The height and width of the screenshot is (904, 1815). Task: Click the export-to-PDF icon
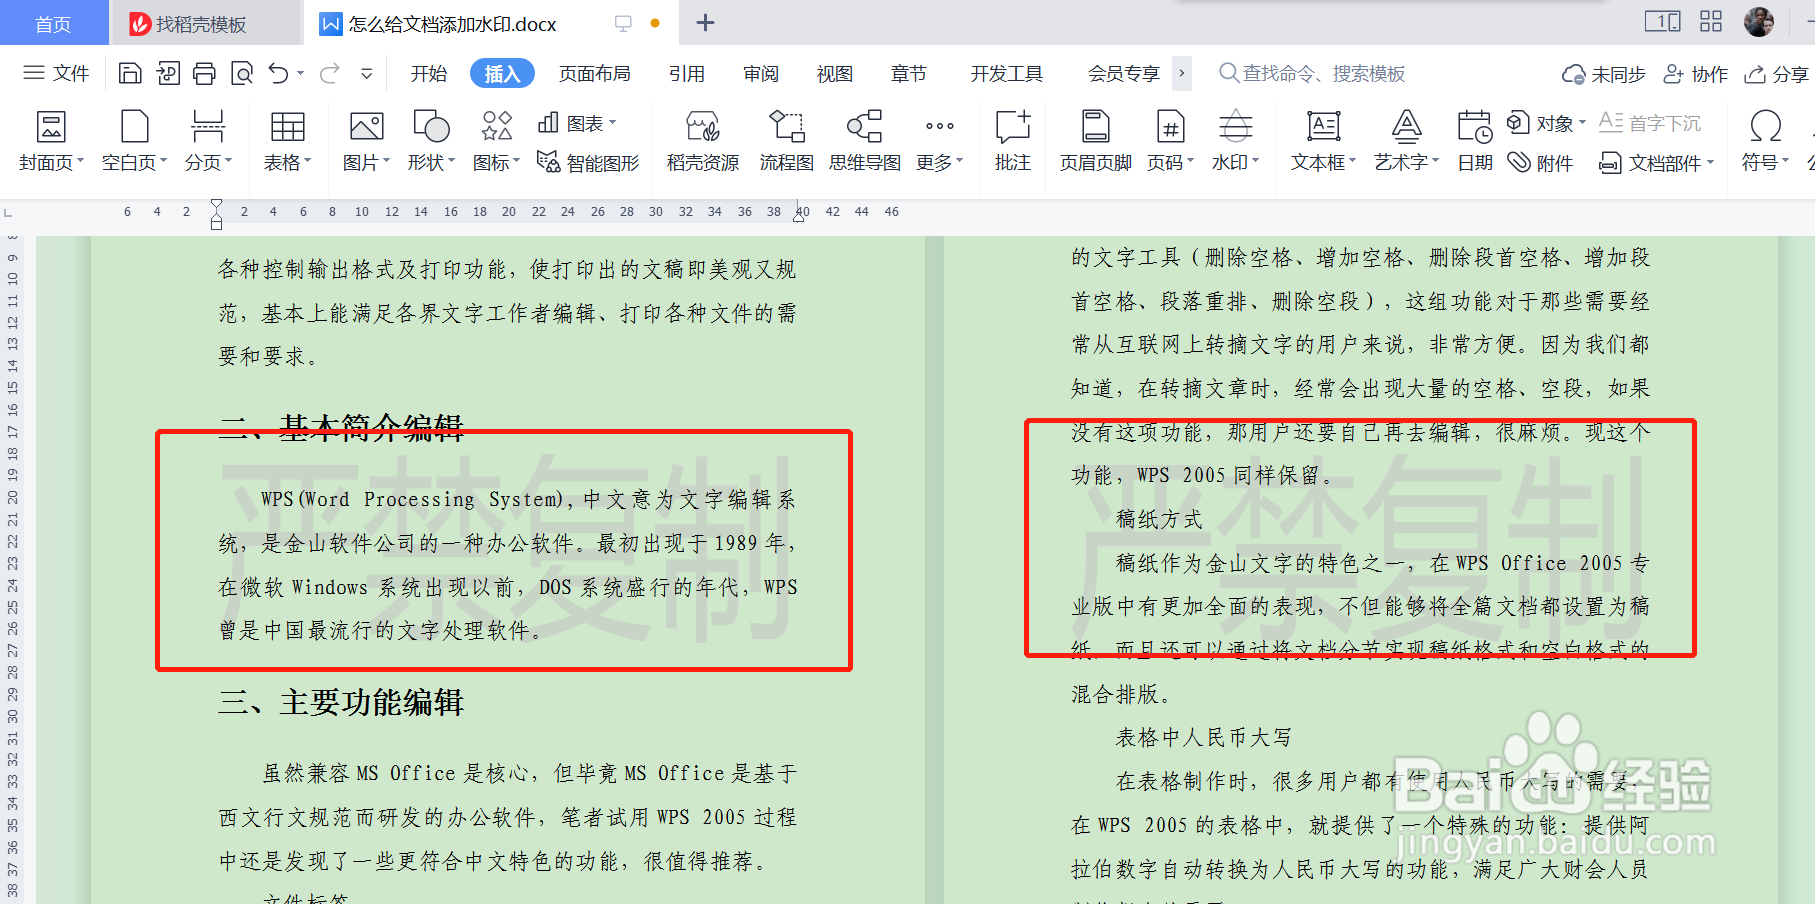167,73
